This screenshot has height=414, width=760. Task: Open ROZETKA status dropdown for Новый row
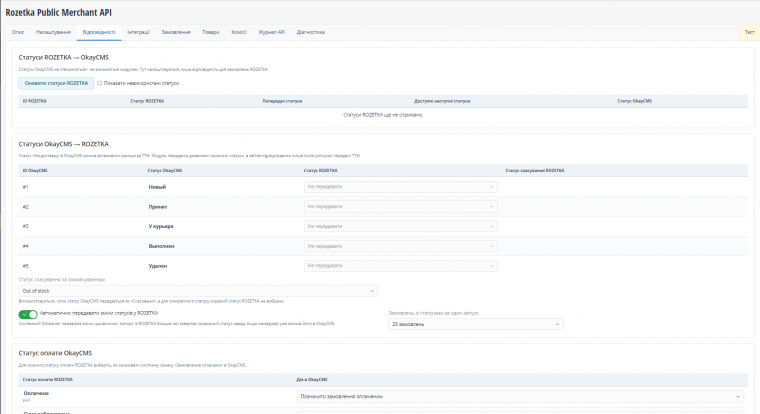click(400, 187)
